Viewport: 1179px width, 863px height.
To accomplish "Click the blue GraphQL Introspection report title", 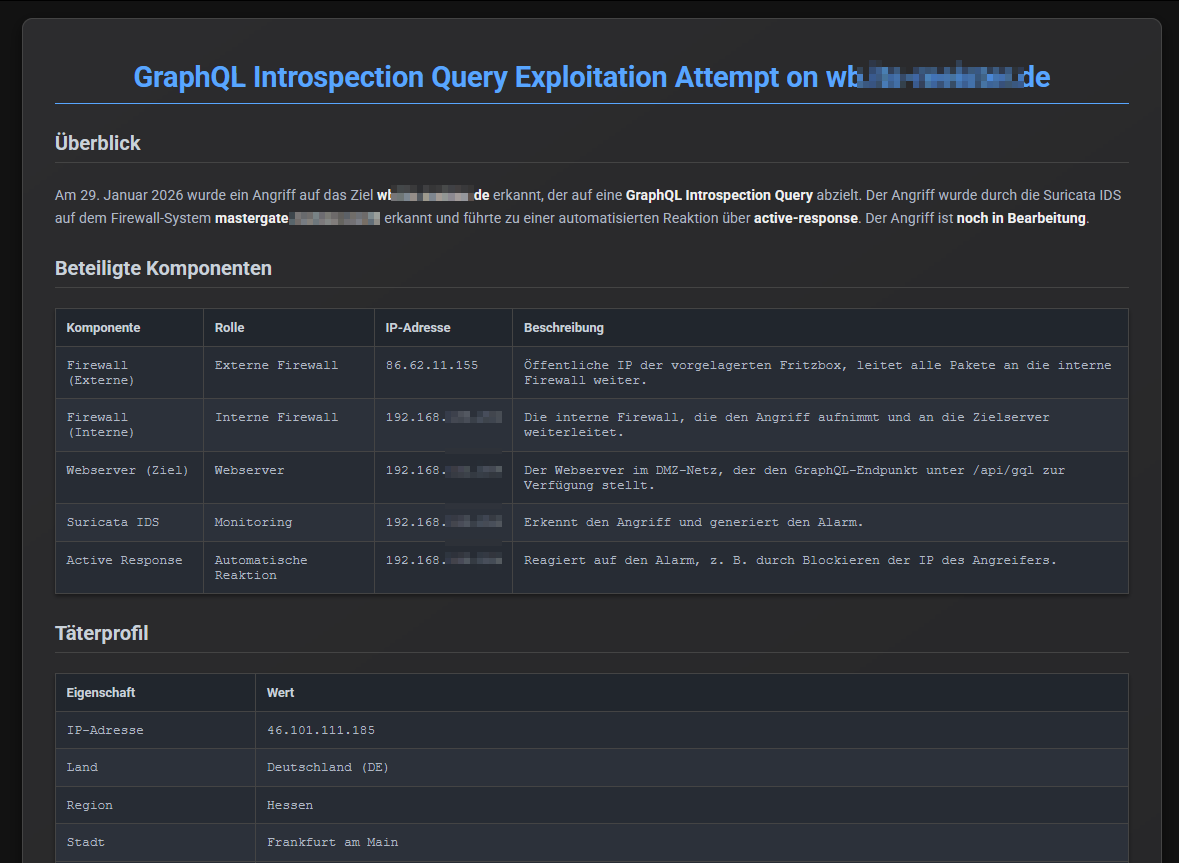I will click(x=591, y=77).
